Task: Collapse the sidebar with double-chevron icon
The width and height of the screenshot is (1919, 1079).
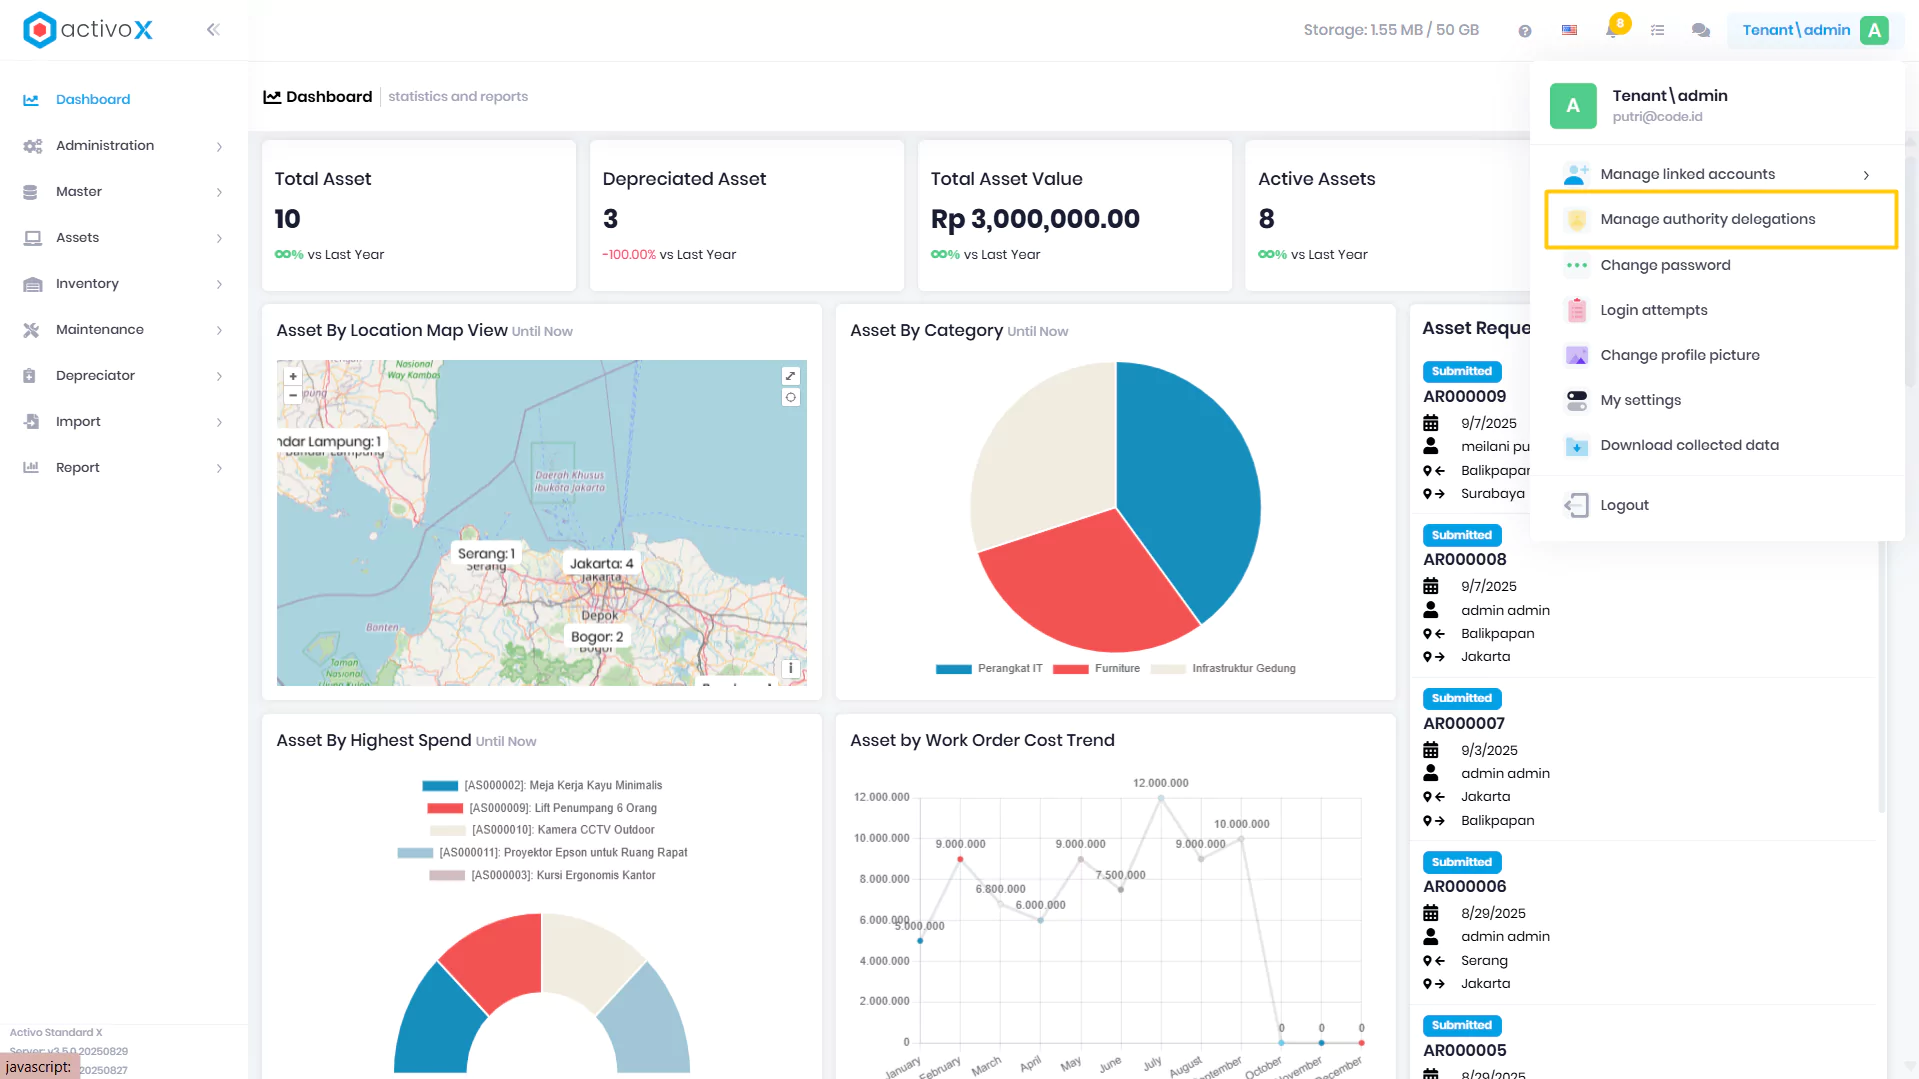Action: pos(213,30)
